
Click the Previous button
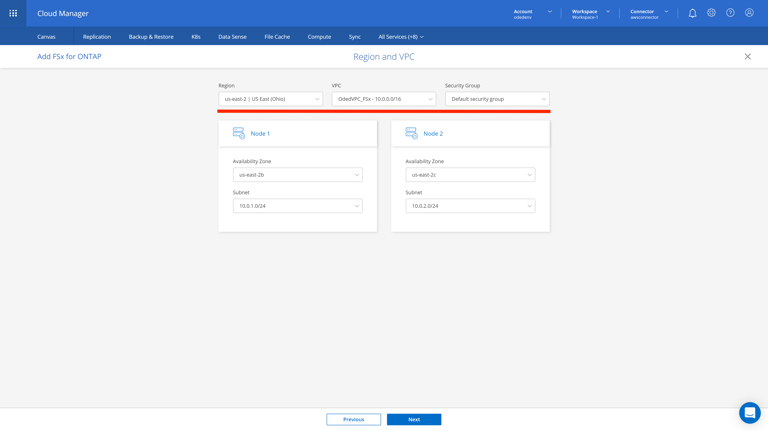[353, 419]
